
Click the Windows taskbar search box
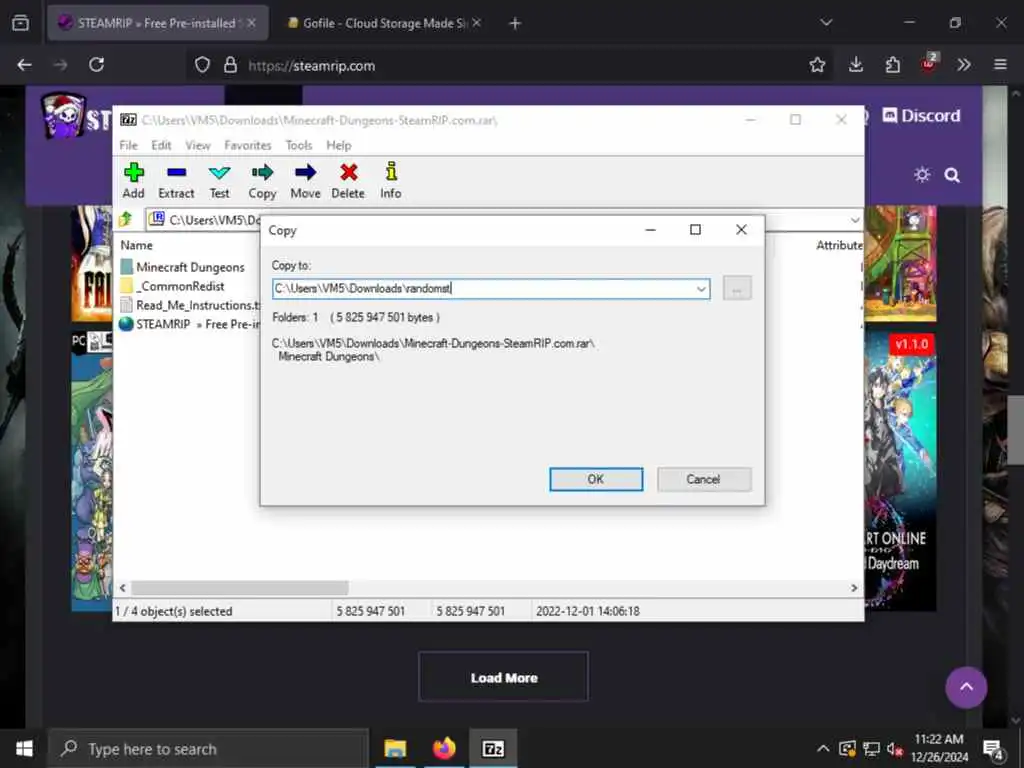pyautogui.click(x=209, y=748)
